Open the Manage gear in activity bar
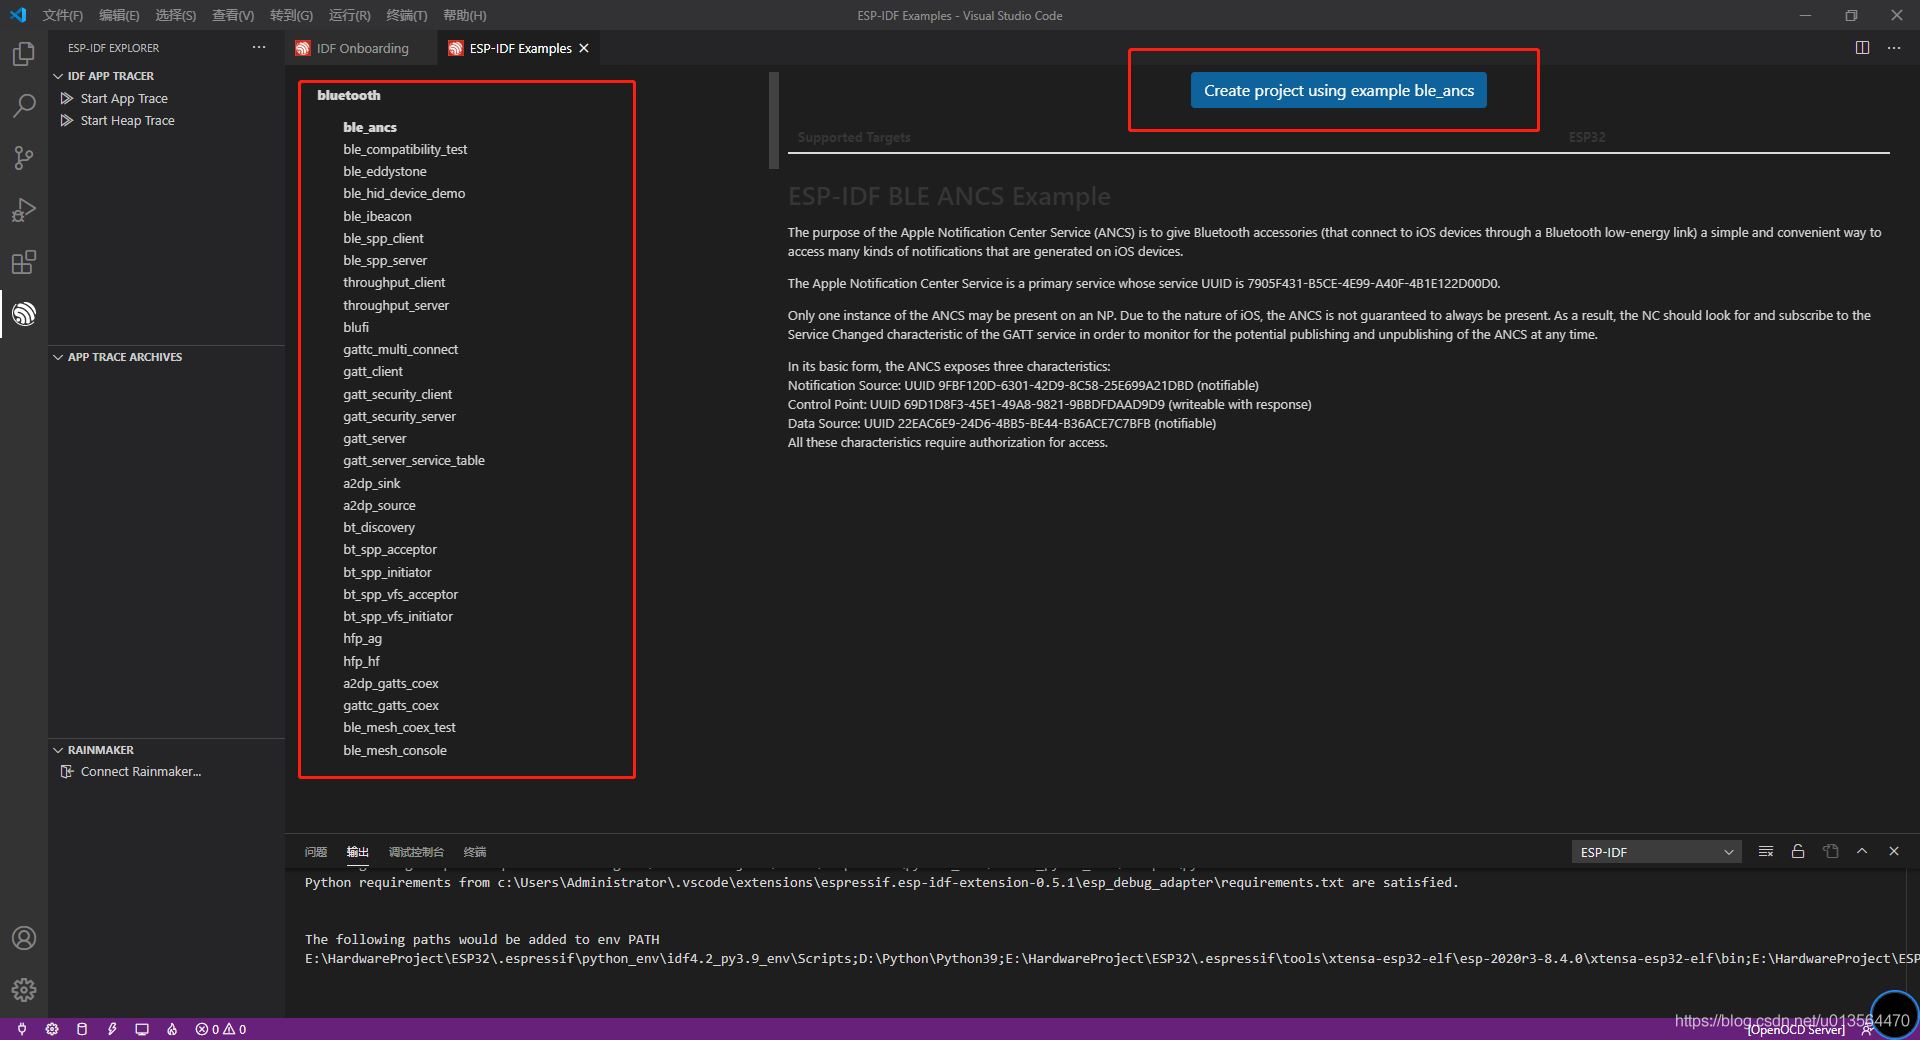Screen dimensions: 1920x1040 click(24, 990)
